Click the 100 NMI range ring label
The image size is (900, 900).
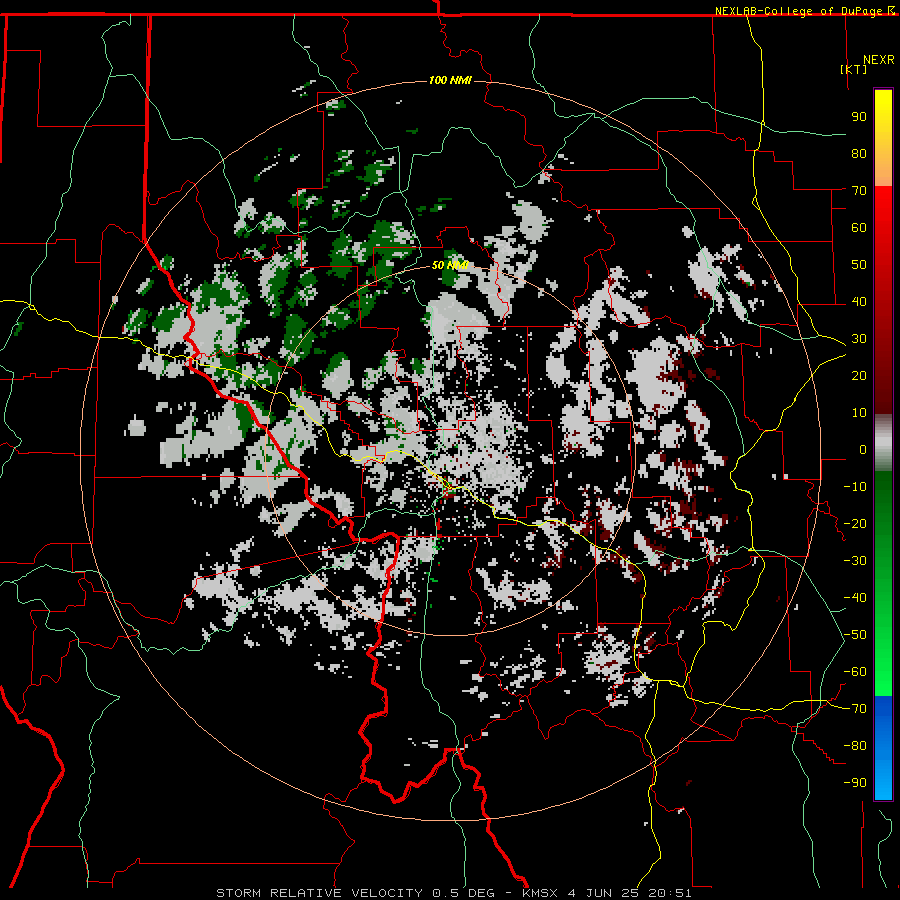[450, 80]
